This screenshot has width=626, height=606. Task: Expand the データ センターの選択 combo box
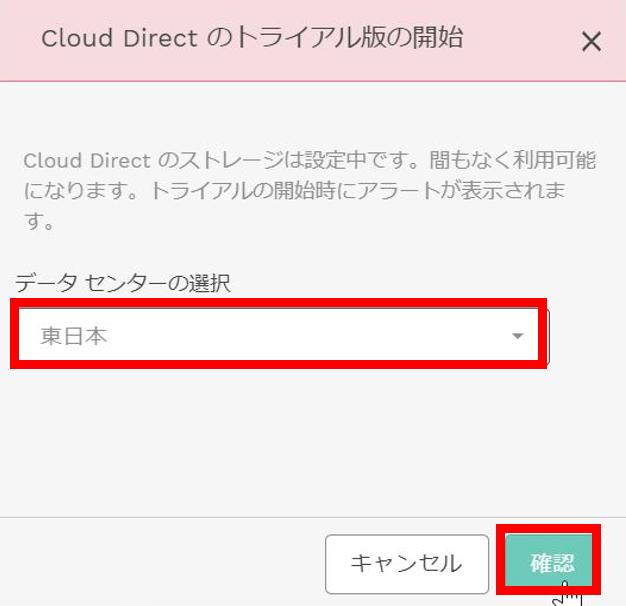[x=280, y=336]
